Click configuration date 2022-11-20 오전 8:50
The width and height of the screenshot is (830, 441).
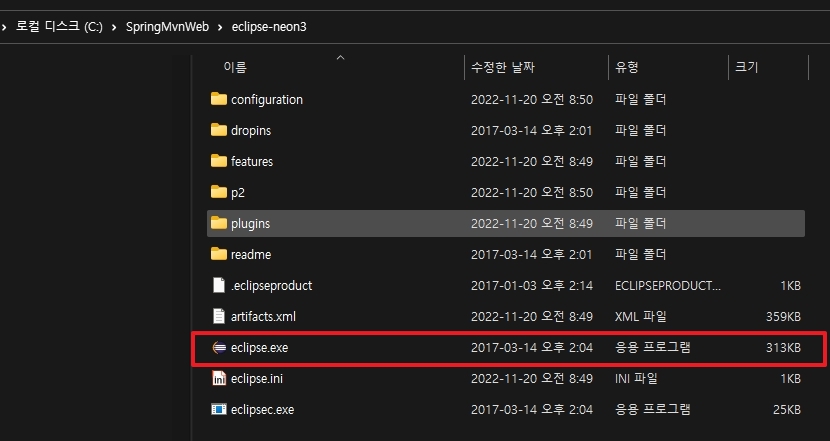pos(531,100)
